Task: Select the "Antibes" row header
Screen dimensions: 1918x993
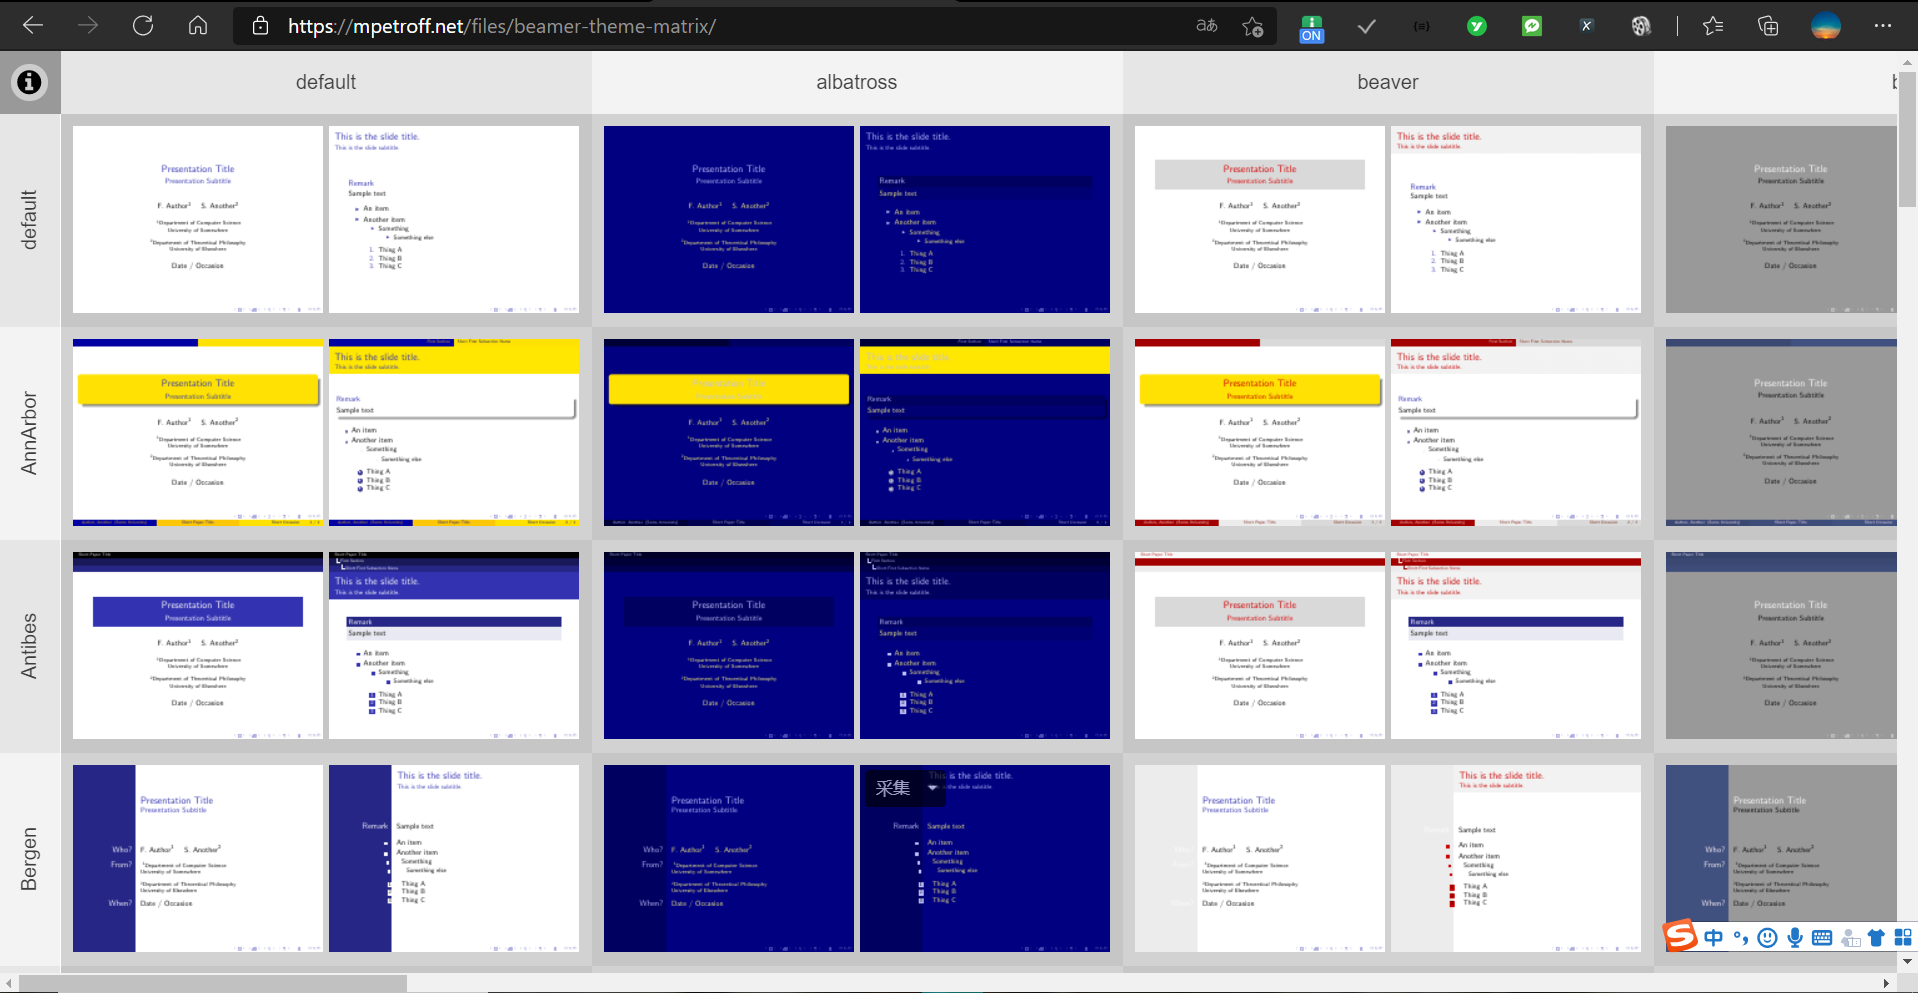Action: coord(30,646)
